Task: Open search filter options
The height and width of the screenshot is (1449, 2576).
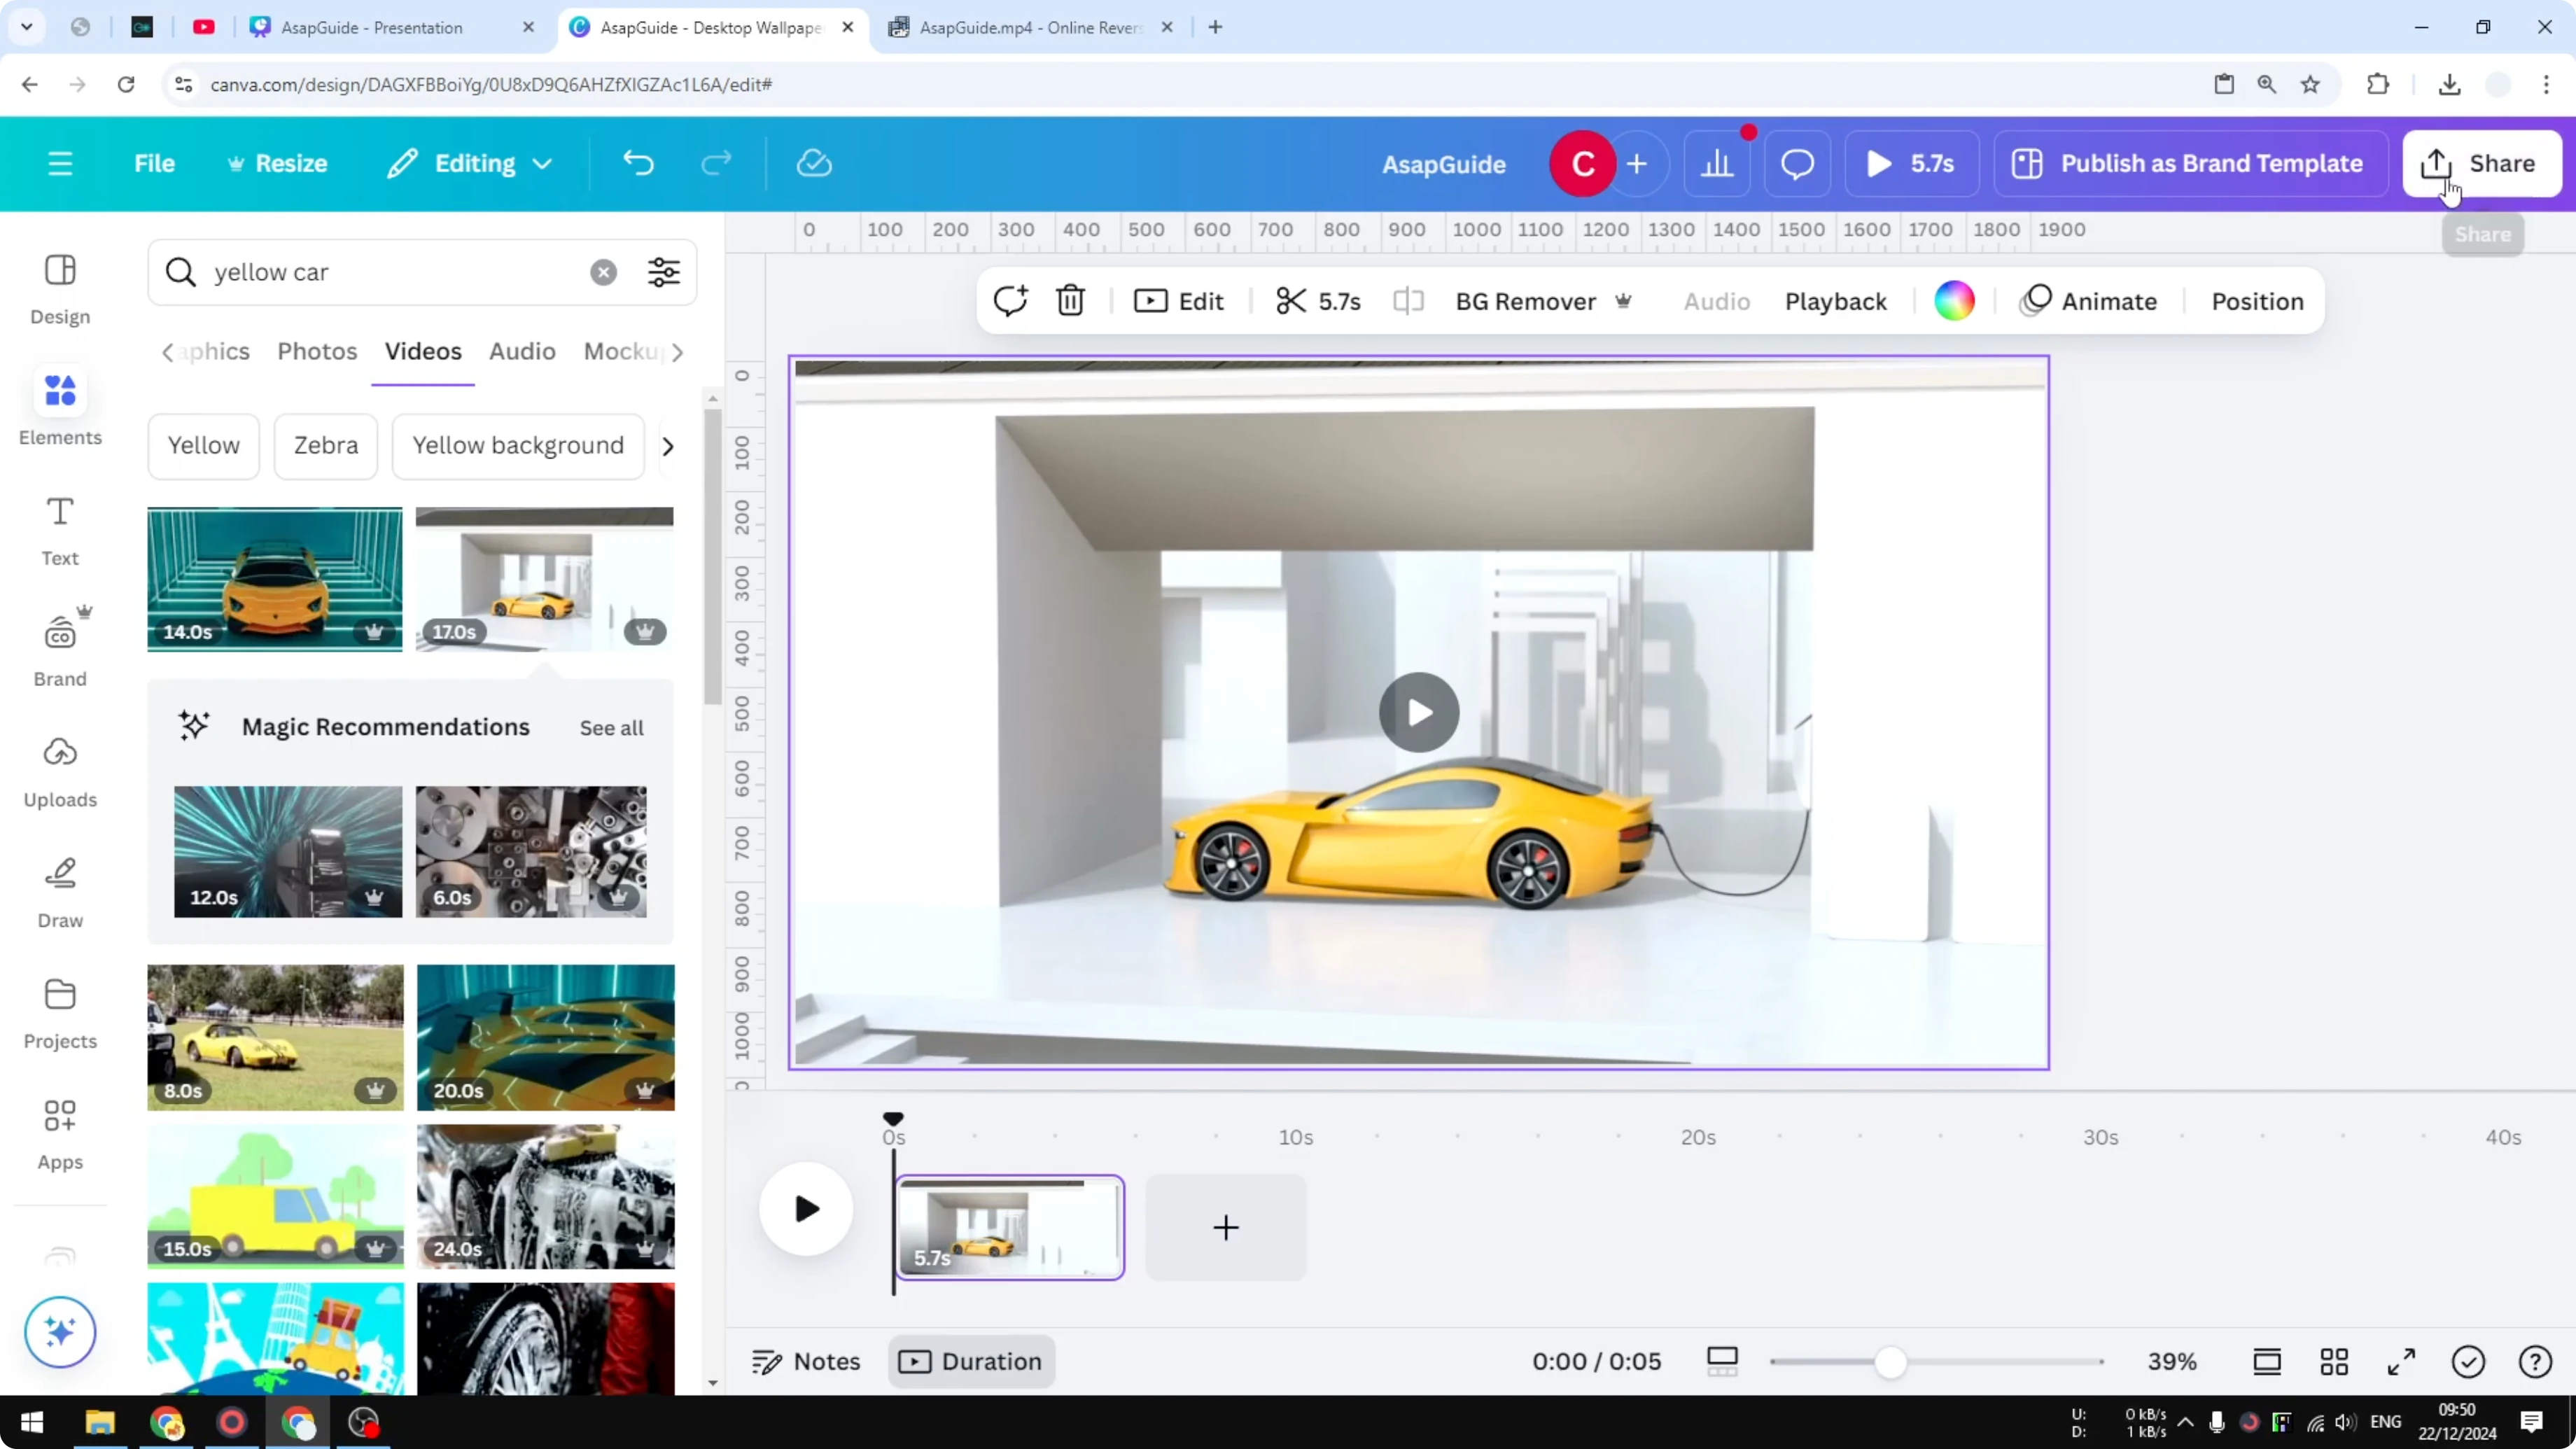Action: click(x=663, y=272)
